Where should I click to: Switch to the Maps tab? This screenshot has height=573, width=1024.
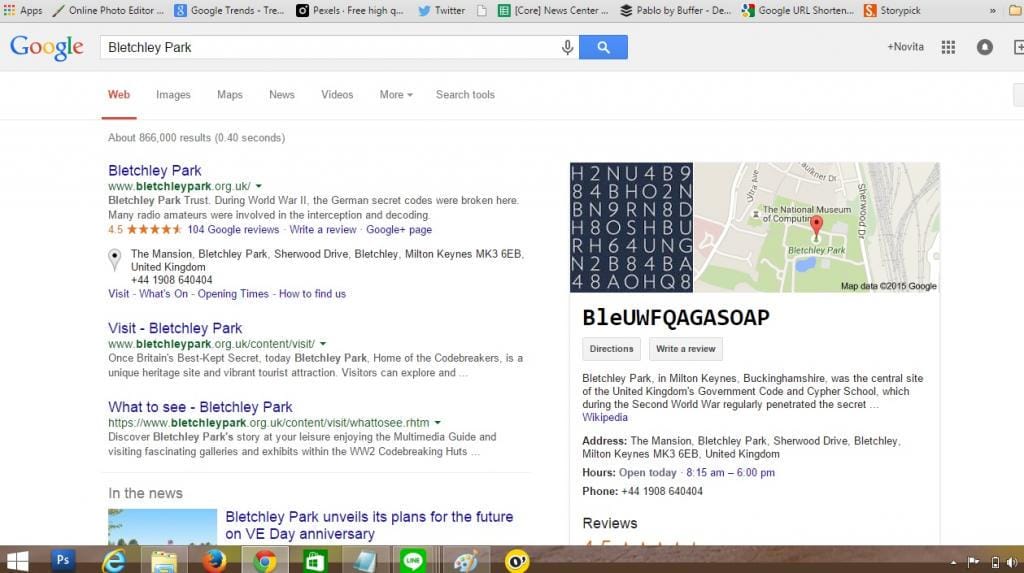[x=230, y=95]
